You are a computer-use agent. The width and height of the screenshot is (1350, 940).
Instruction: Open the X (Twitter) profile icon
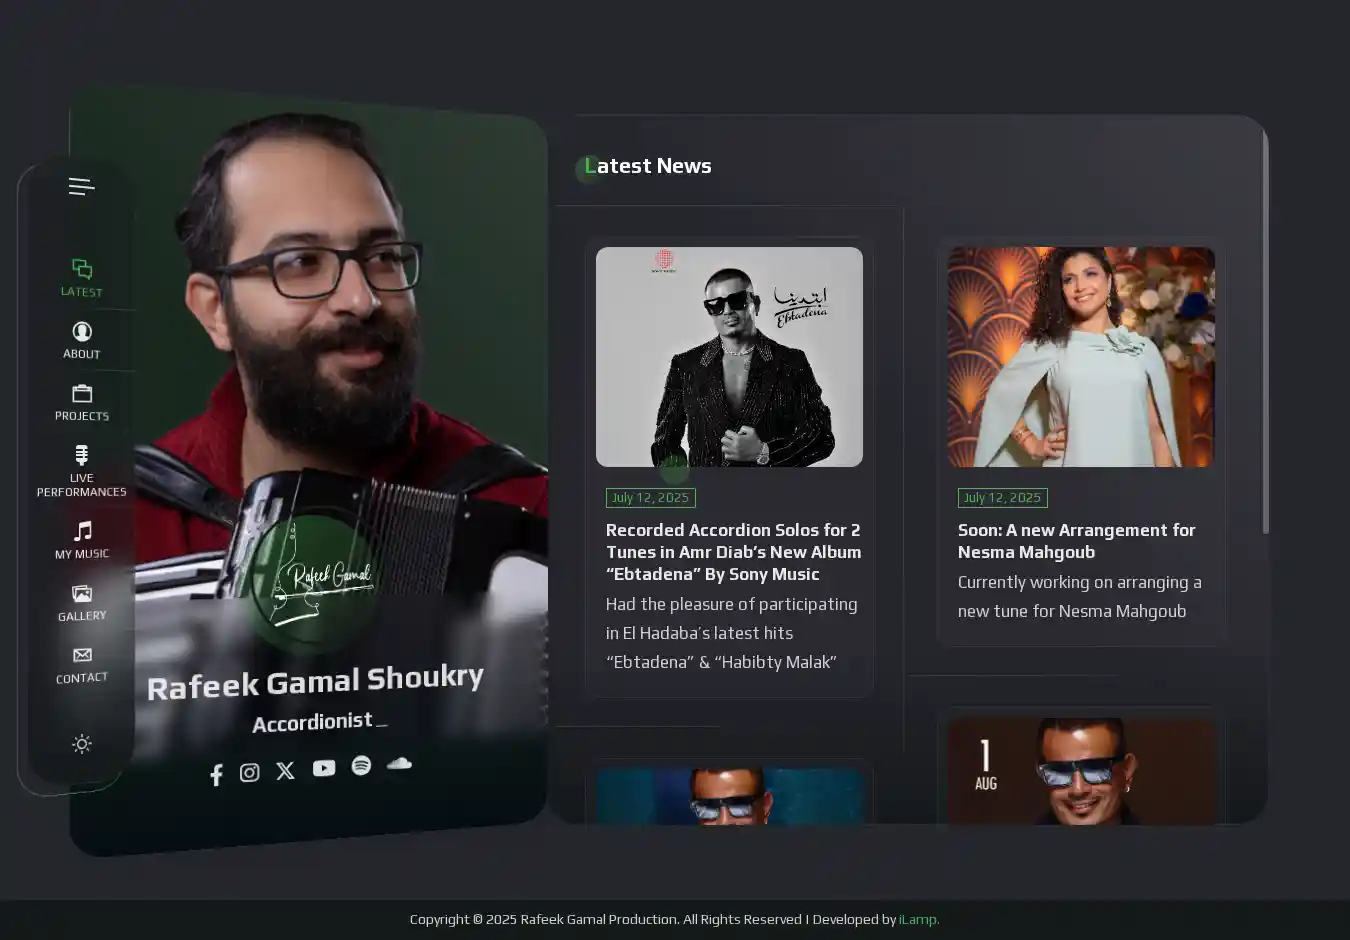pyautogui.click(x=286, y=770)
